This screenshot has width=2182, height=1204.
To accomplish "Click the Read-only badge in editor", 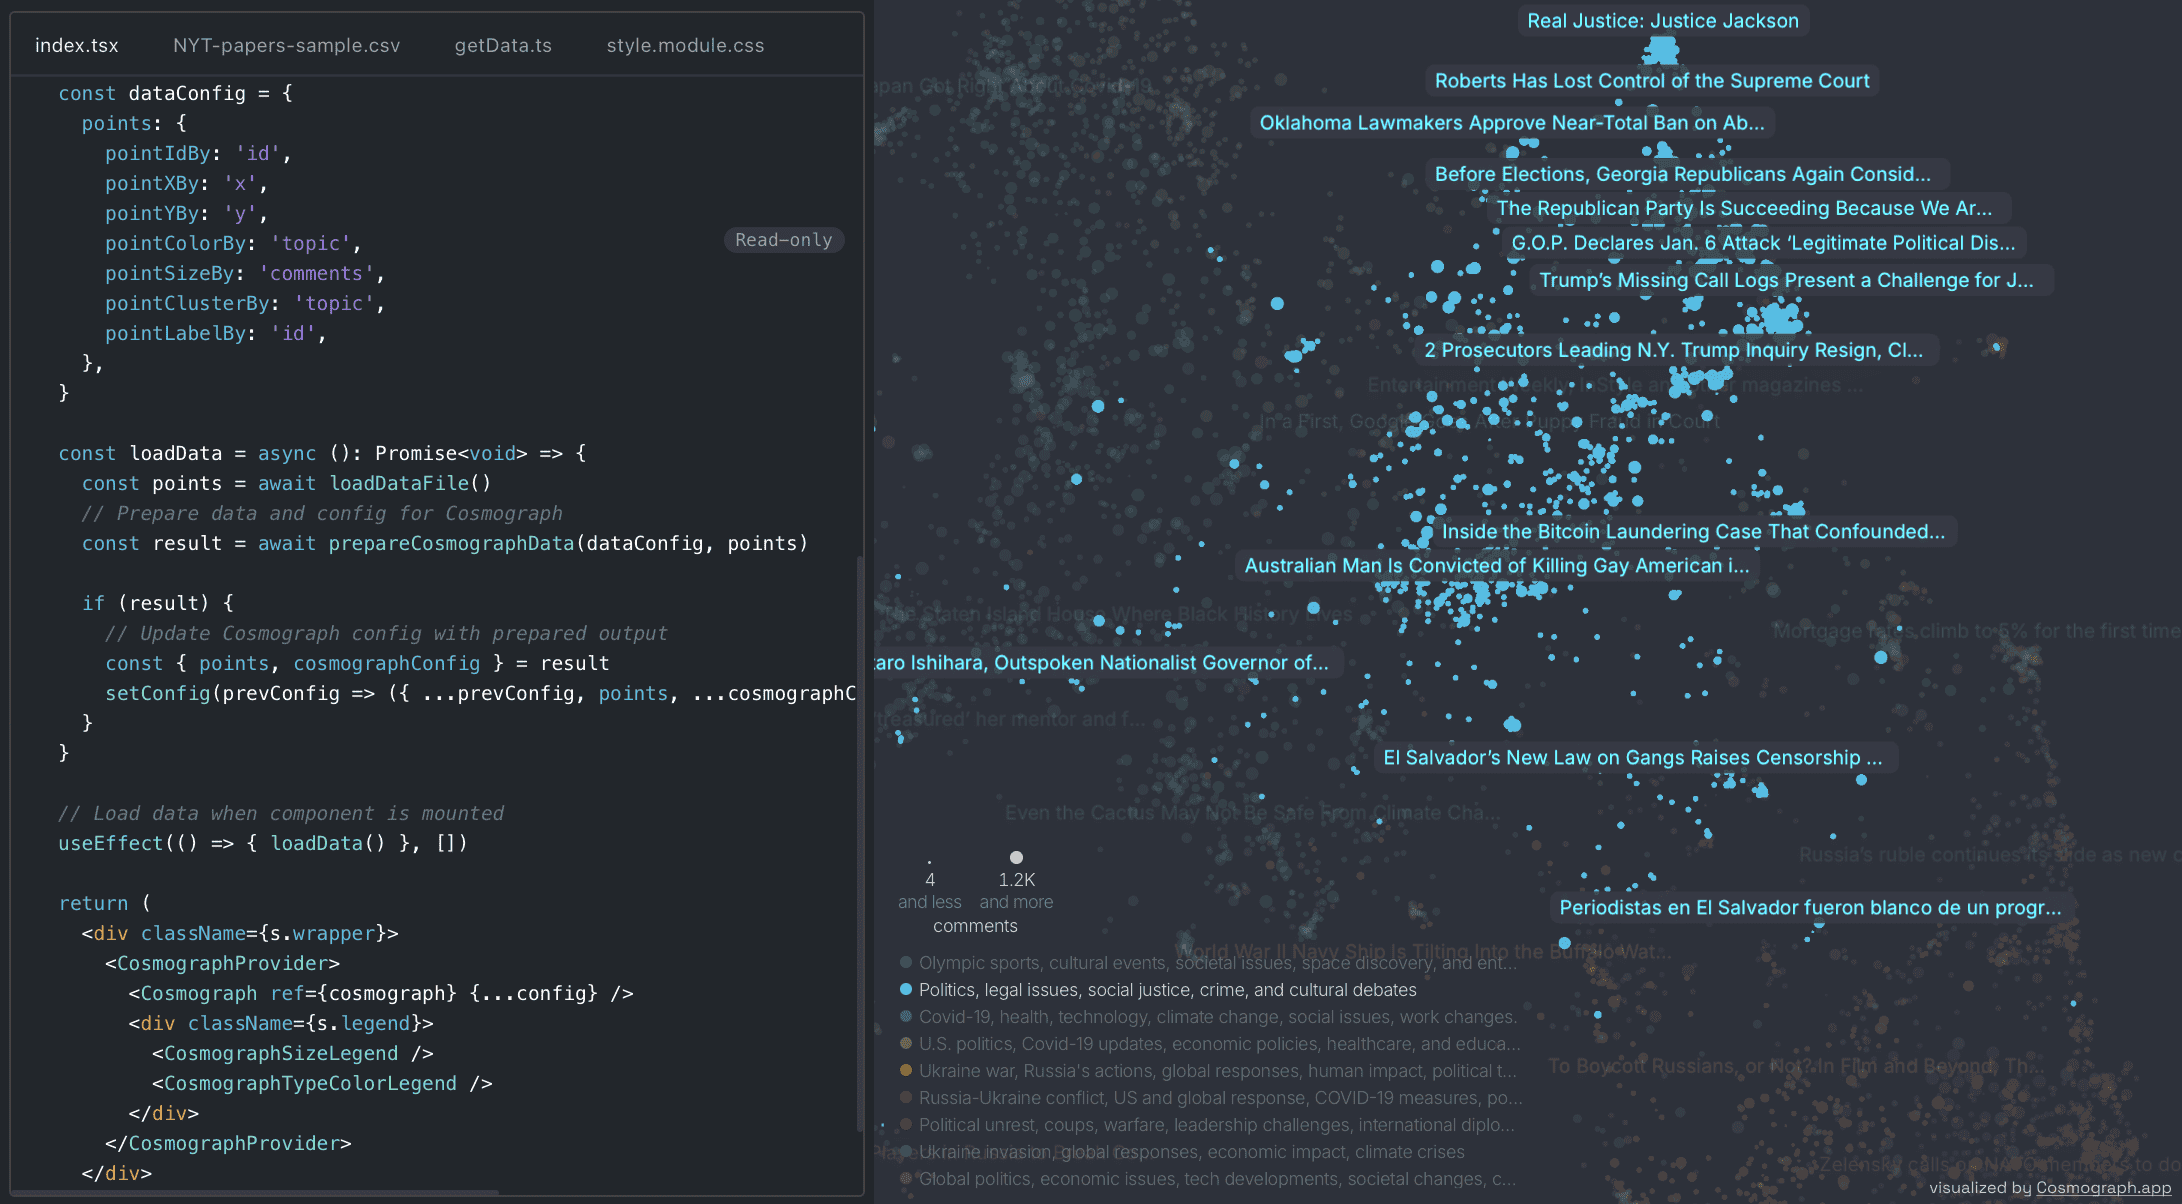I will (783, 240).
